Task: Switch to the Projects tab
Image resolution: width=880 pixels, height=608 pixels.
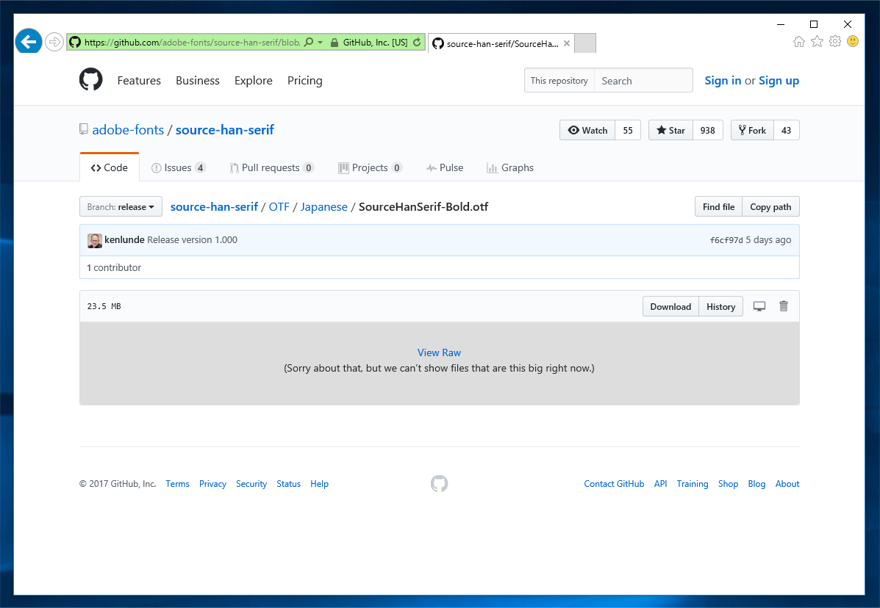Action: (370, 167)
